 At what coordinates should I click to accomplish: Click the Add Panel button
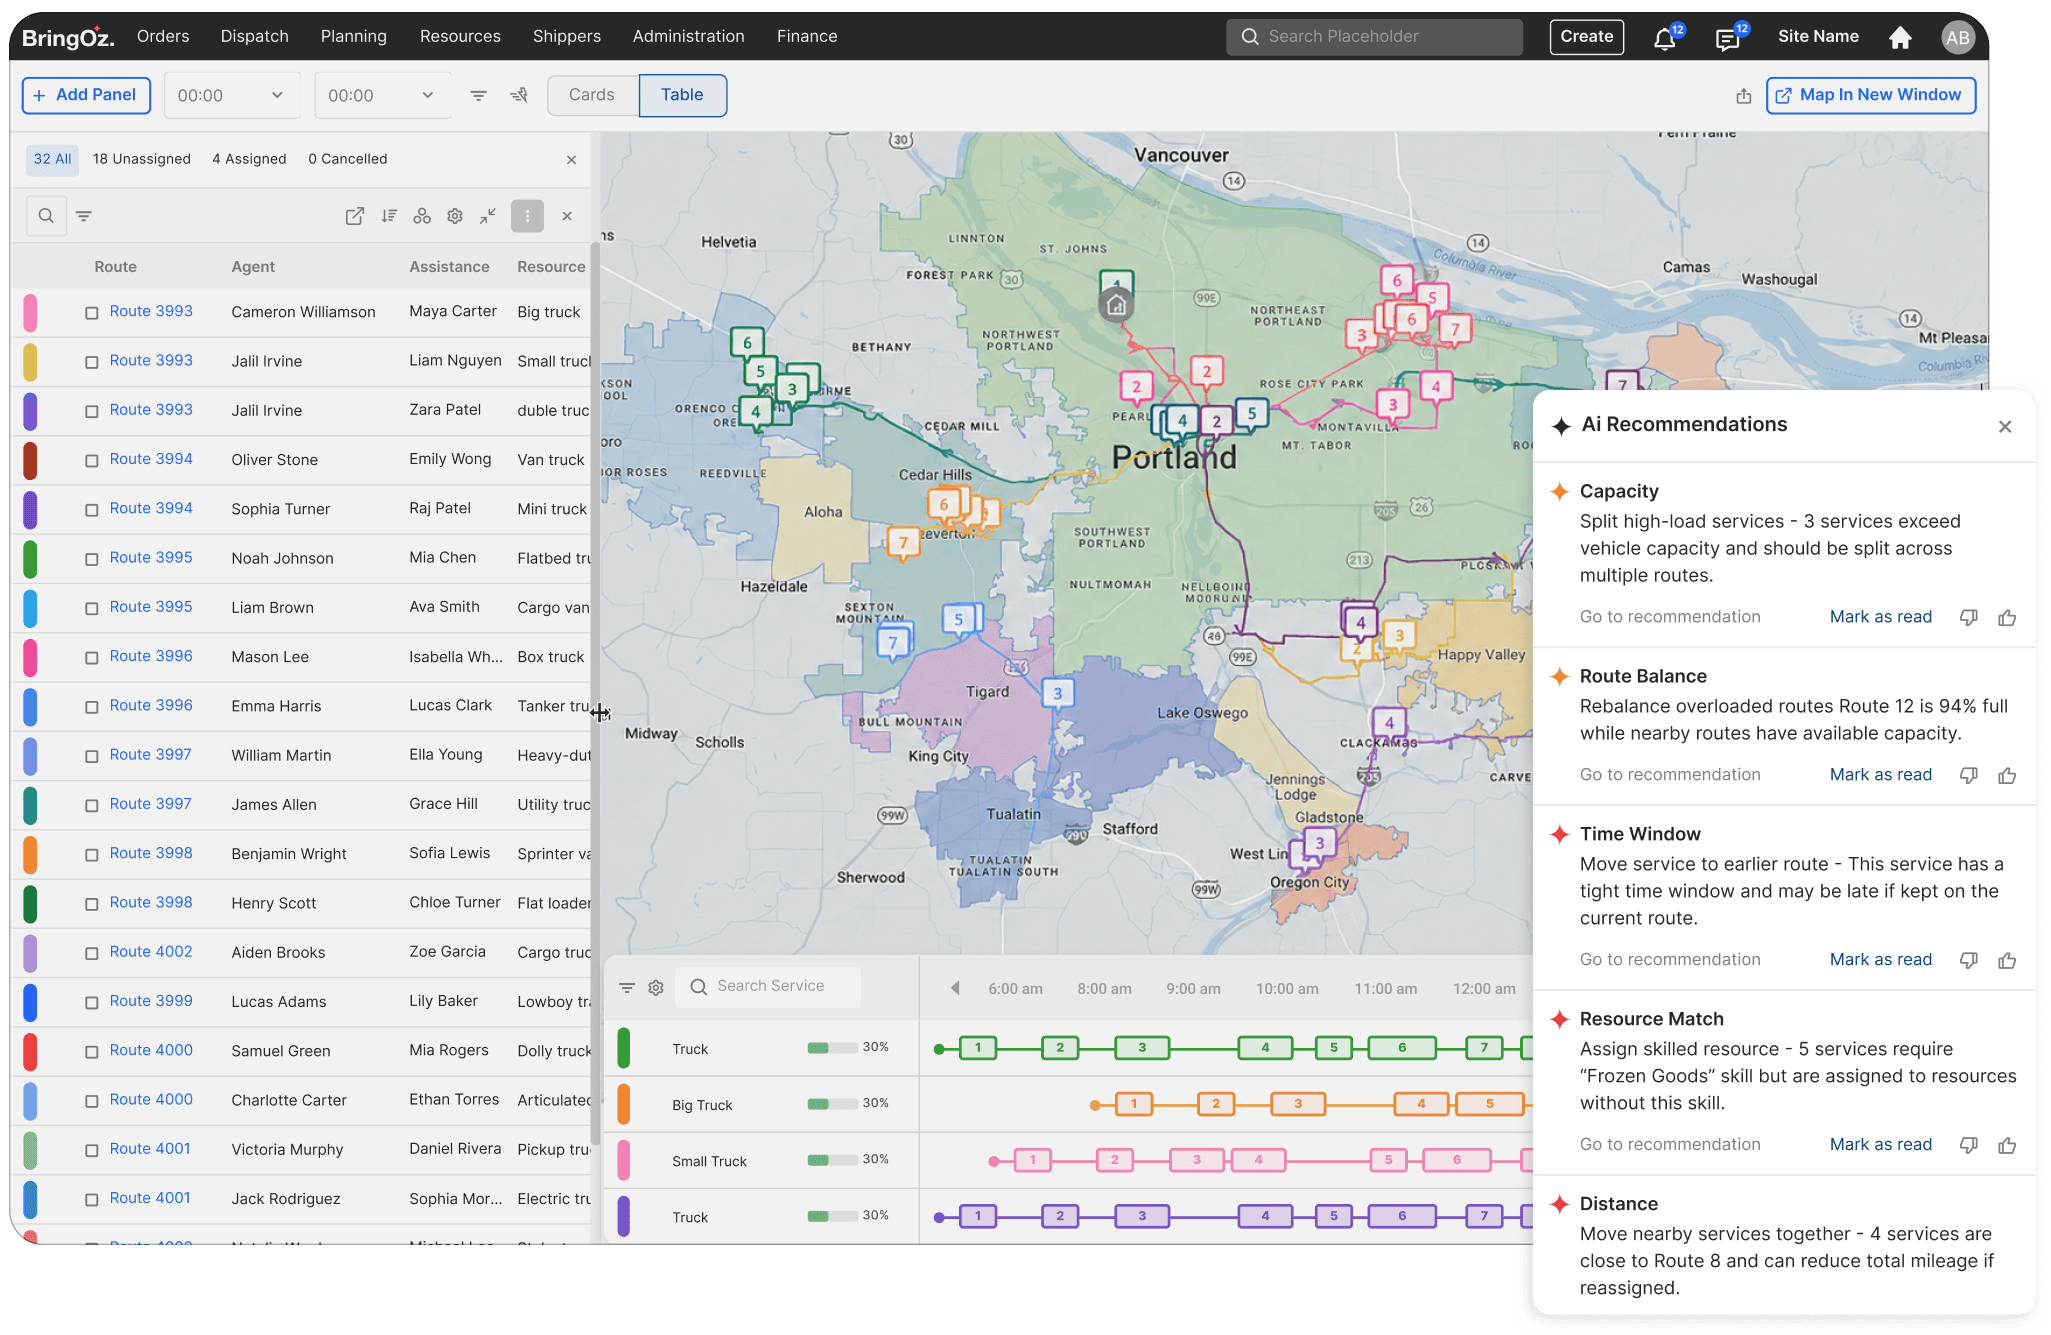(86, 95)
